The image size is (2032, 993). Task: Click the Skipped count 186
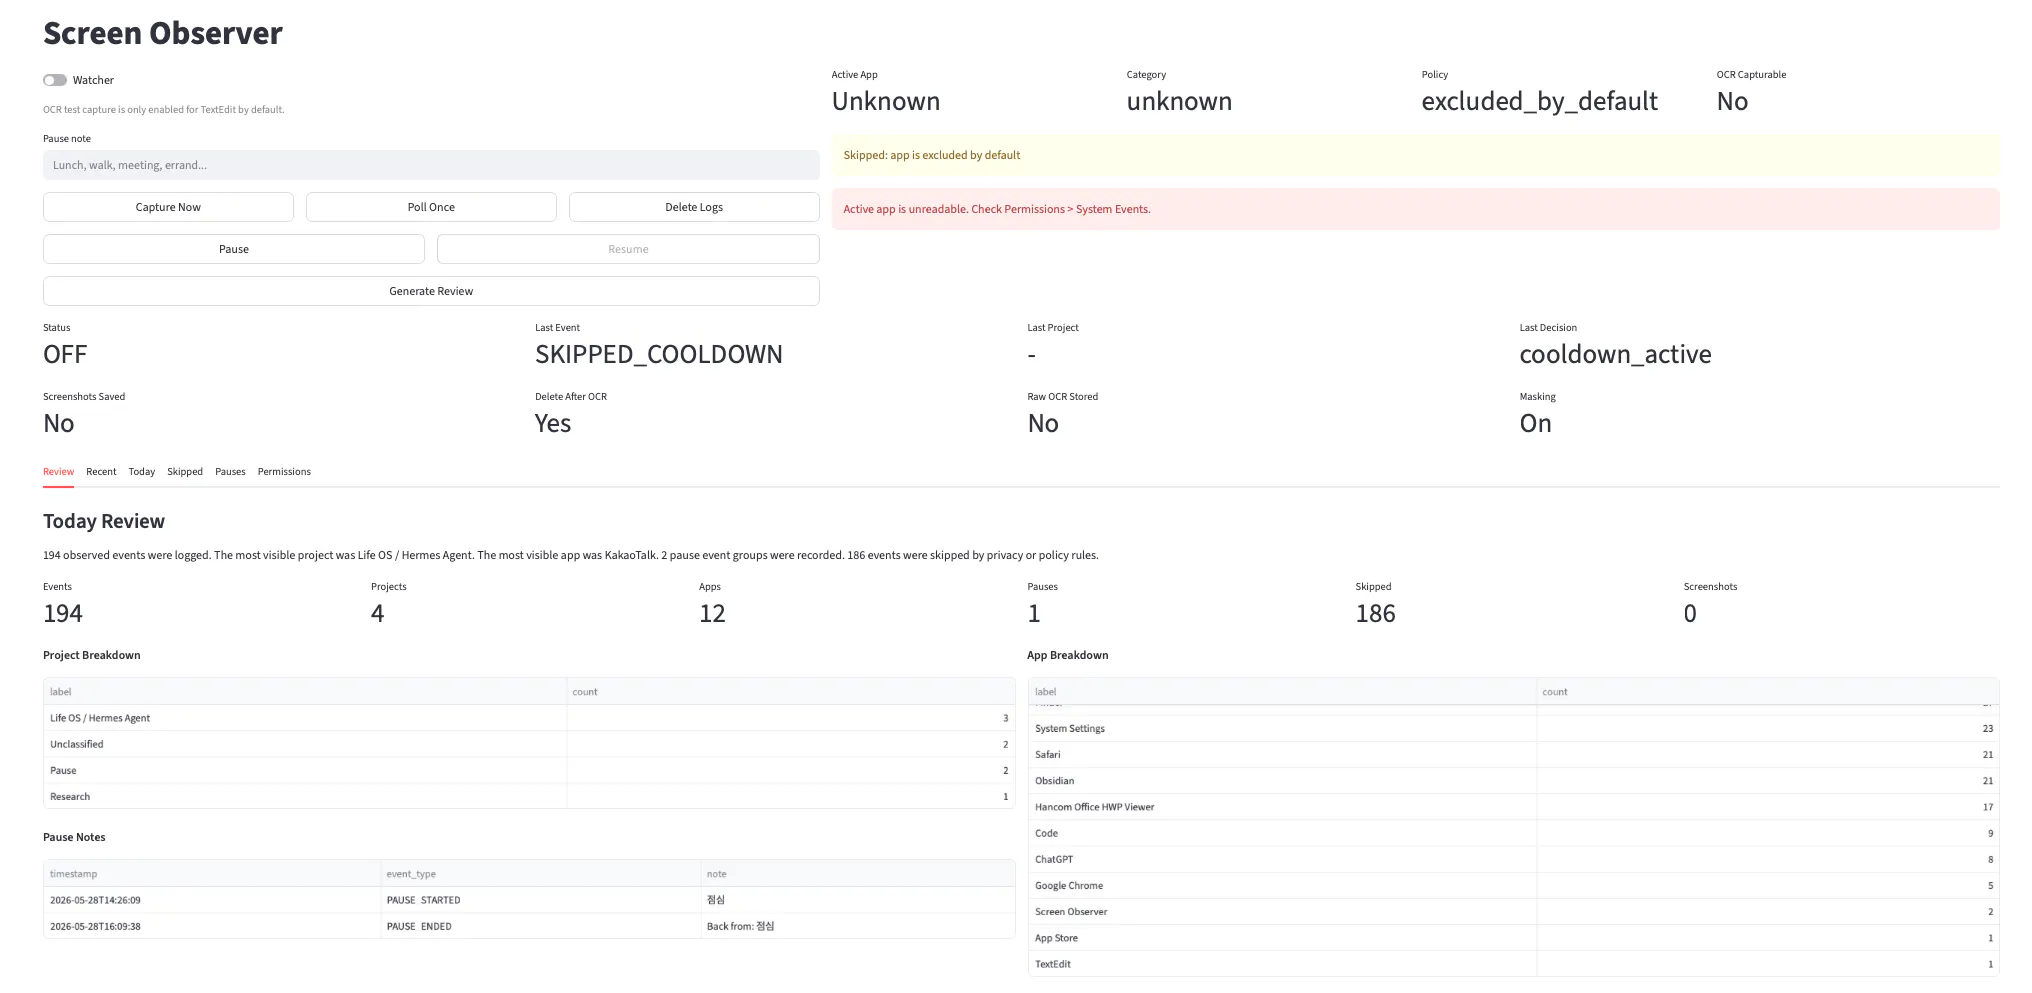coord(1375,614)
